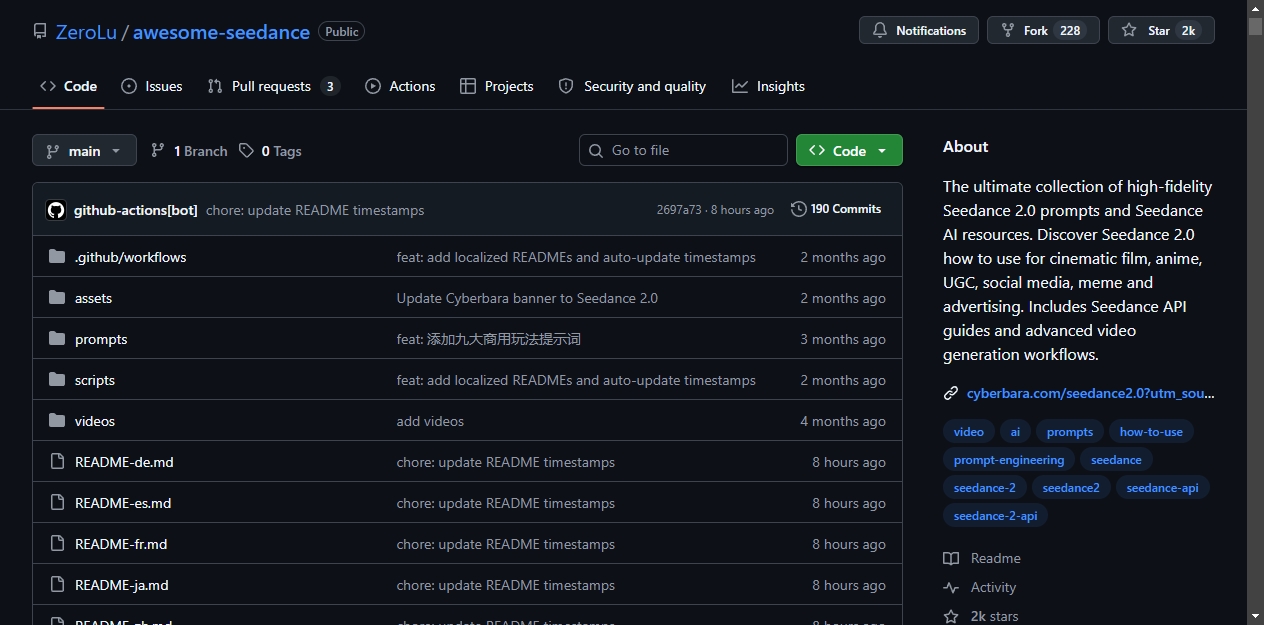Open cyberbara.com/seedance2.0 website link
The width and height of the screenshot is (1264, 625).
[x=1091, y=393]
